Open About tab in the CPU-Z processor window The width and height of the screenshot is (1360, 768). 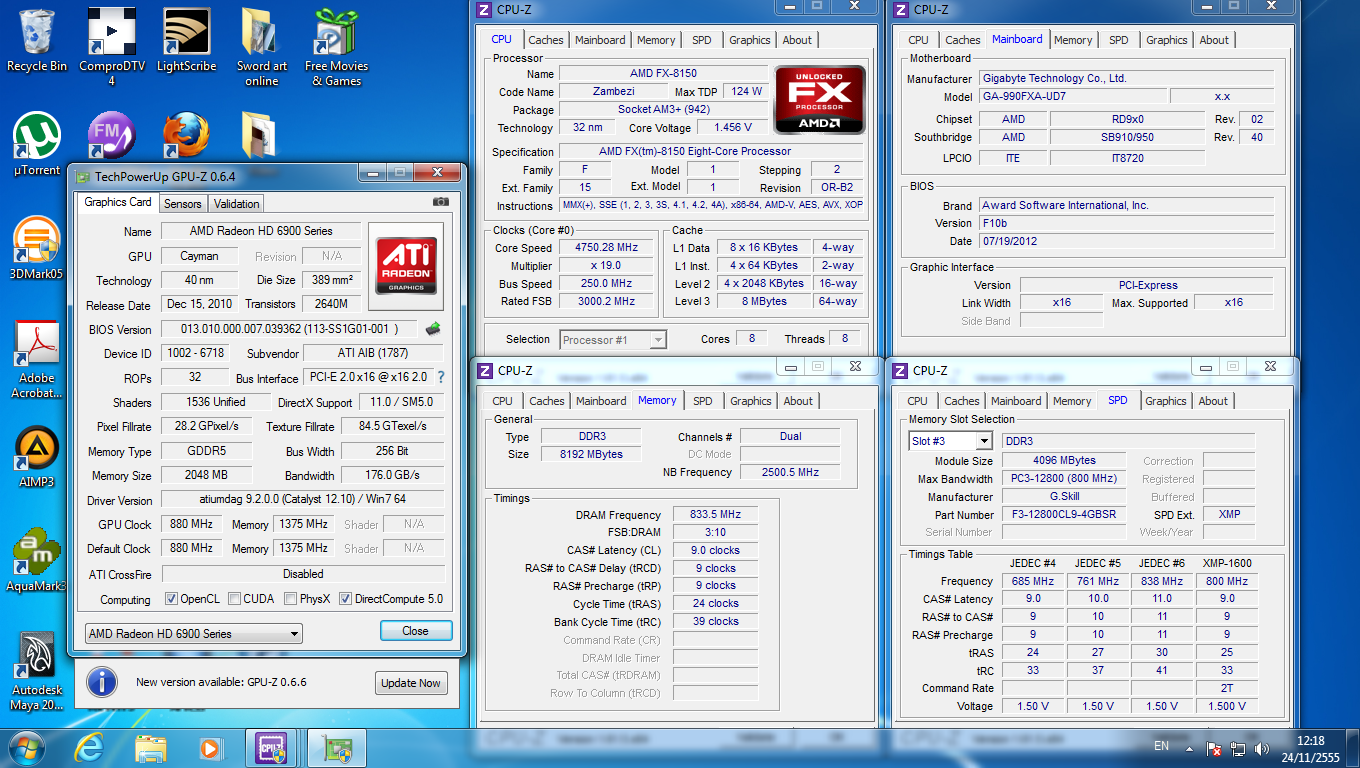(x=797, y=40)
